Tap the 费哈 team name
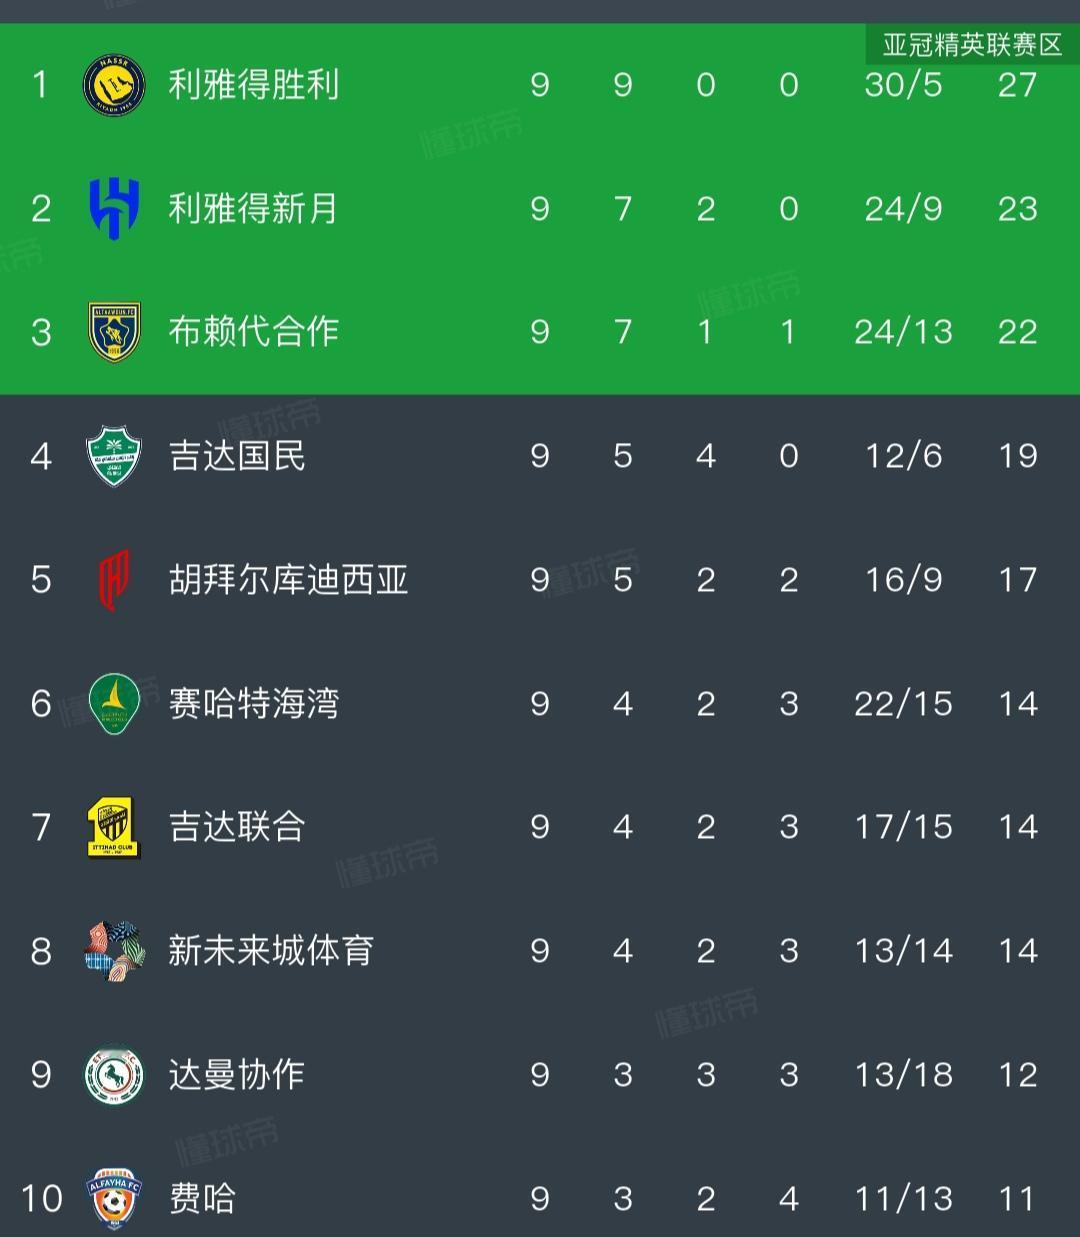The width and height of the screenshot is (1080, 1237). 202,1198
